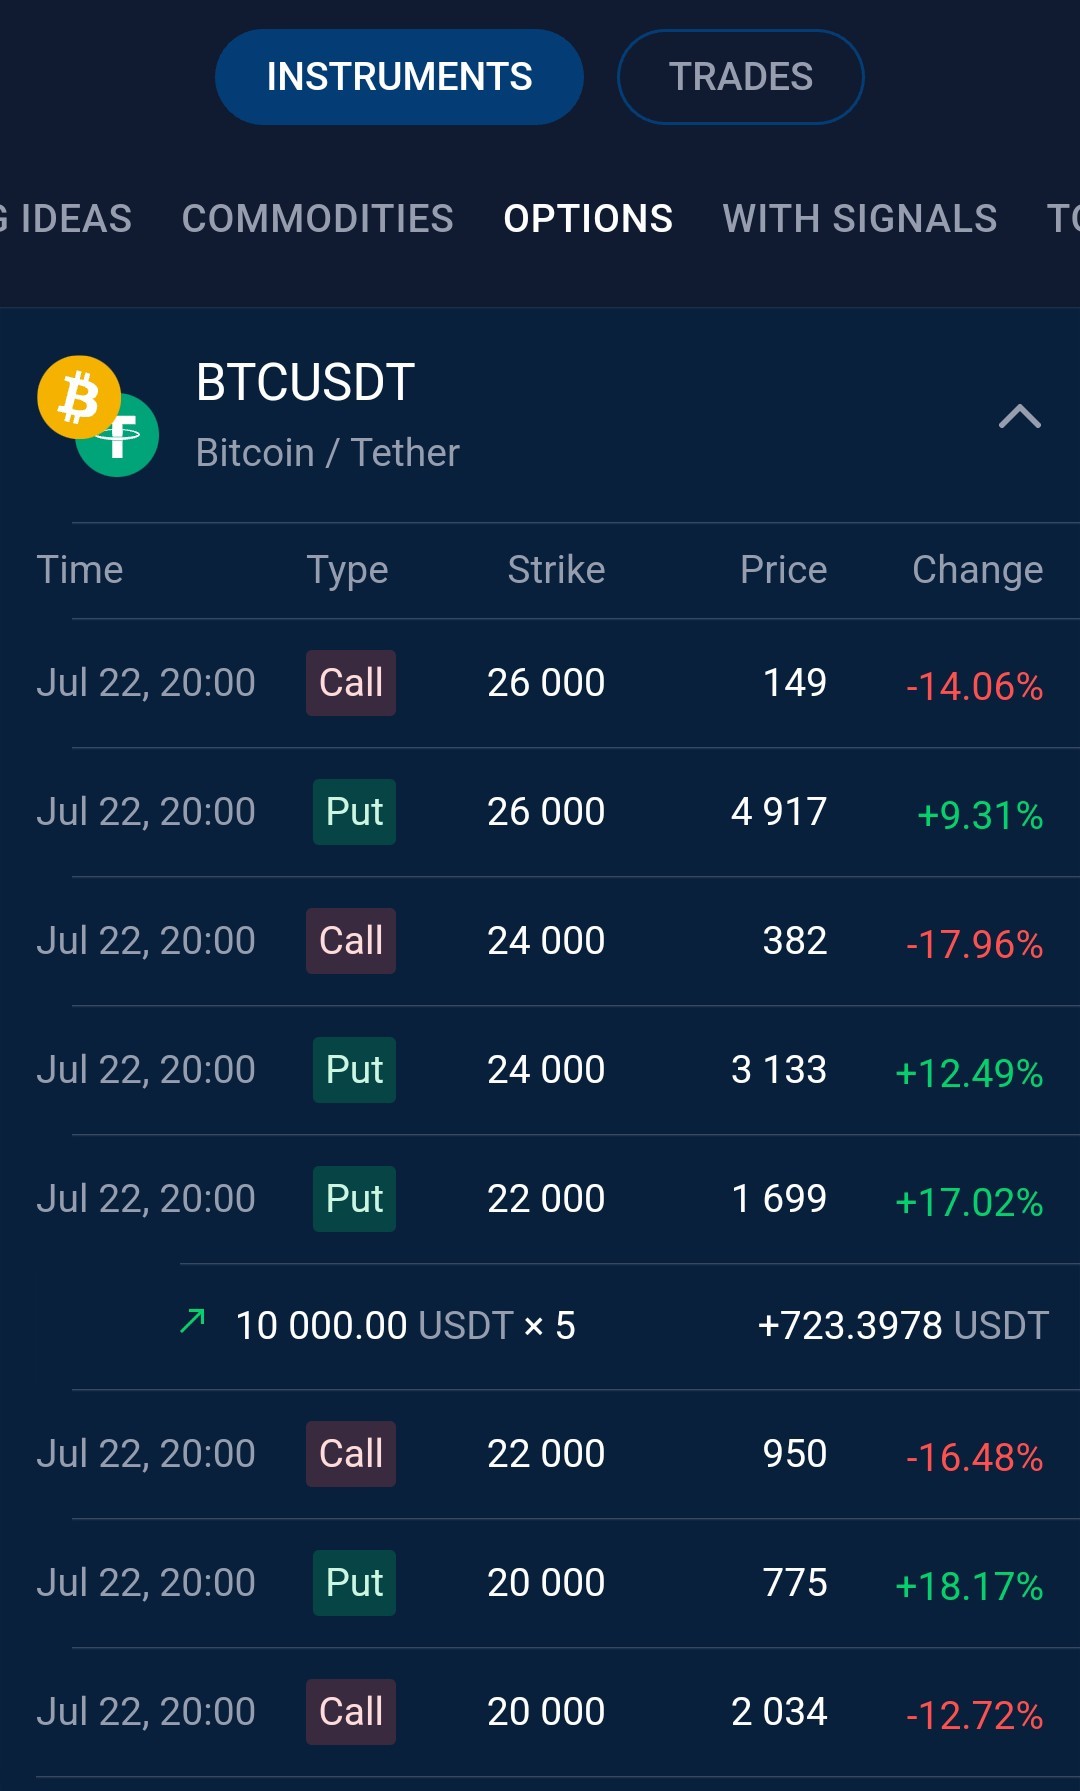
Task: Select the Call badge for strike 26 000
Action: click(351, 683)
